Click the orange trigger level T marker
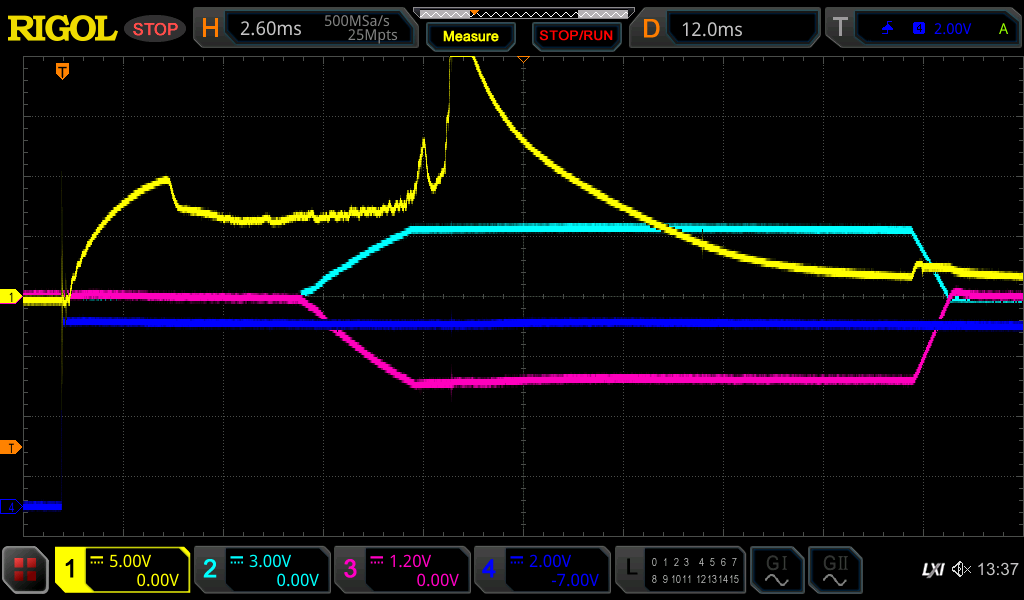 (x=11, y=446)
